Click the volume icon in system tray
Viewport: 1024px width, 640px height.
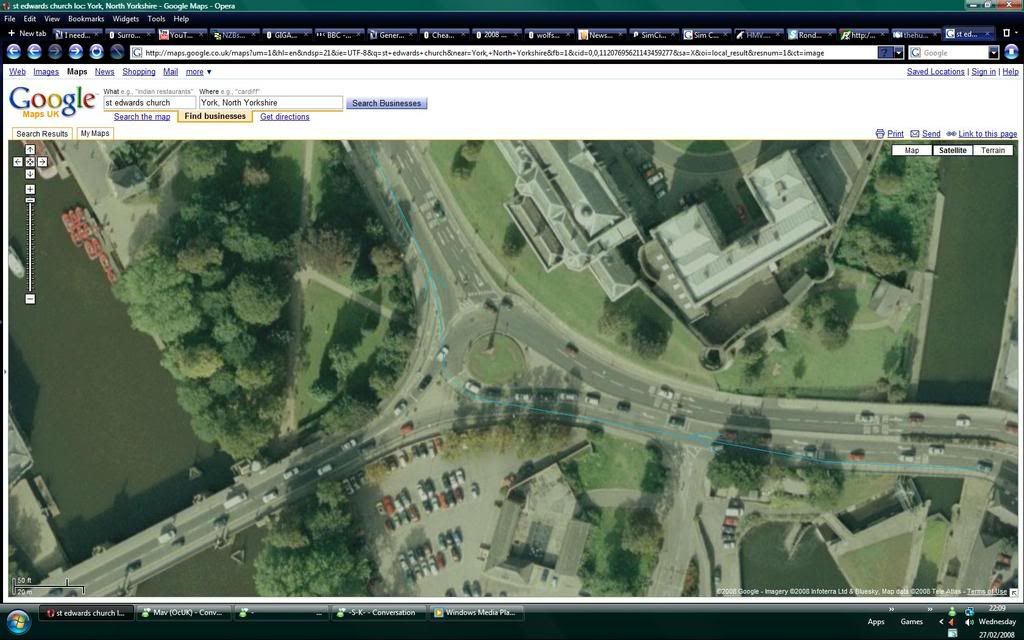[969, 622]
